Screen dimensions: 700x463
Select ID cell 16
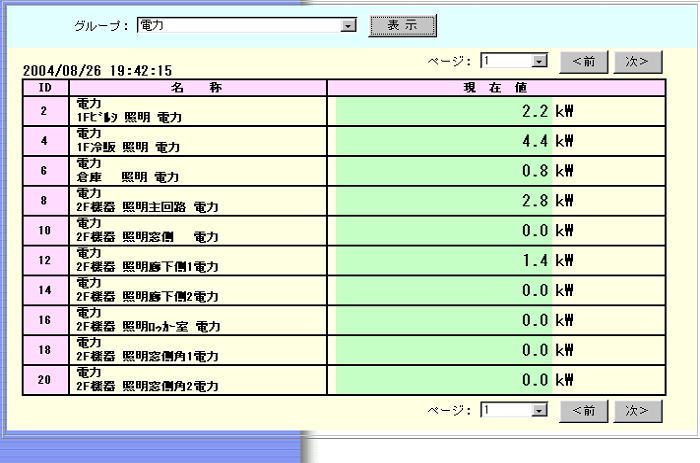pyautogui.click(x=46, y=320)
